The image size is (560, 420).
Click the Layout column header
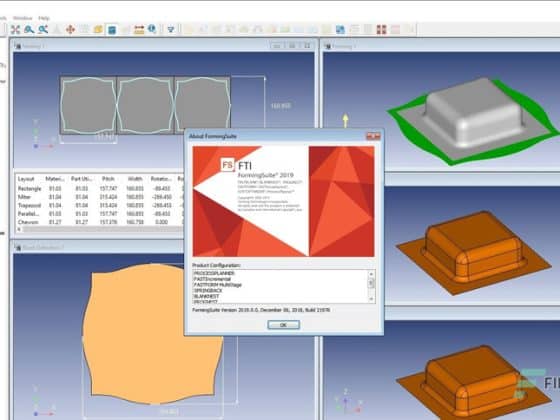click(x=26, y=179)
